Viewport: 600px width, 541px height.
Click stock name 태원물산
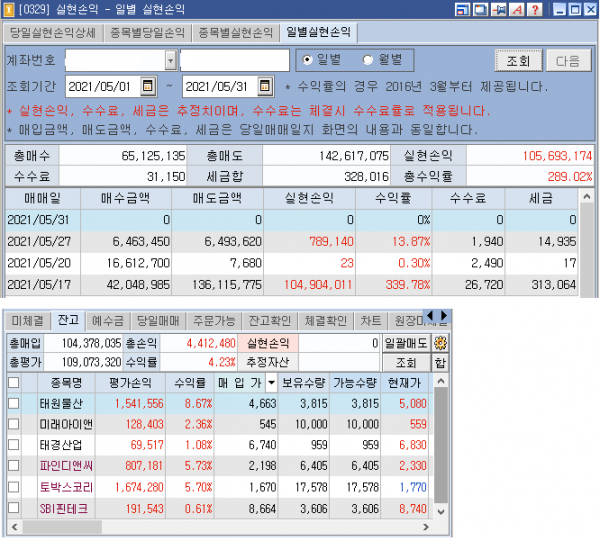point(61,403)
